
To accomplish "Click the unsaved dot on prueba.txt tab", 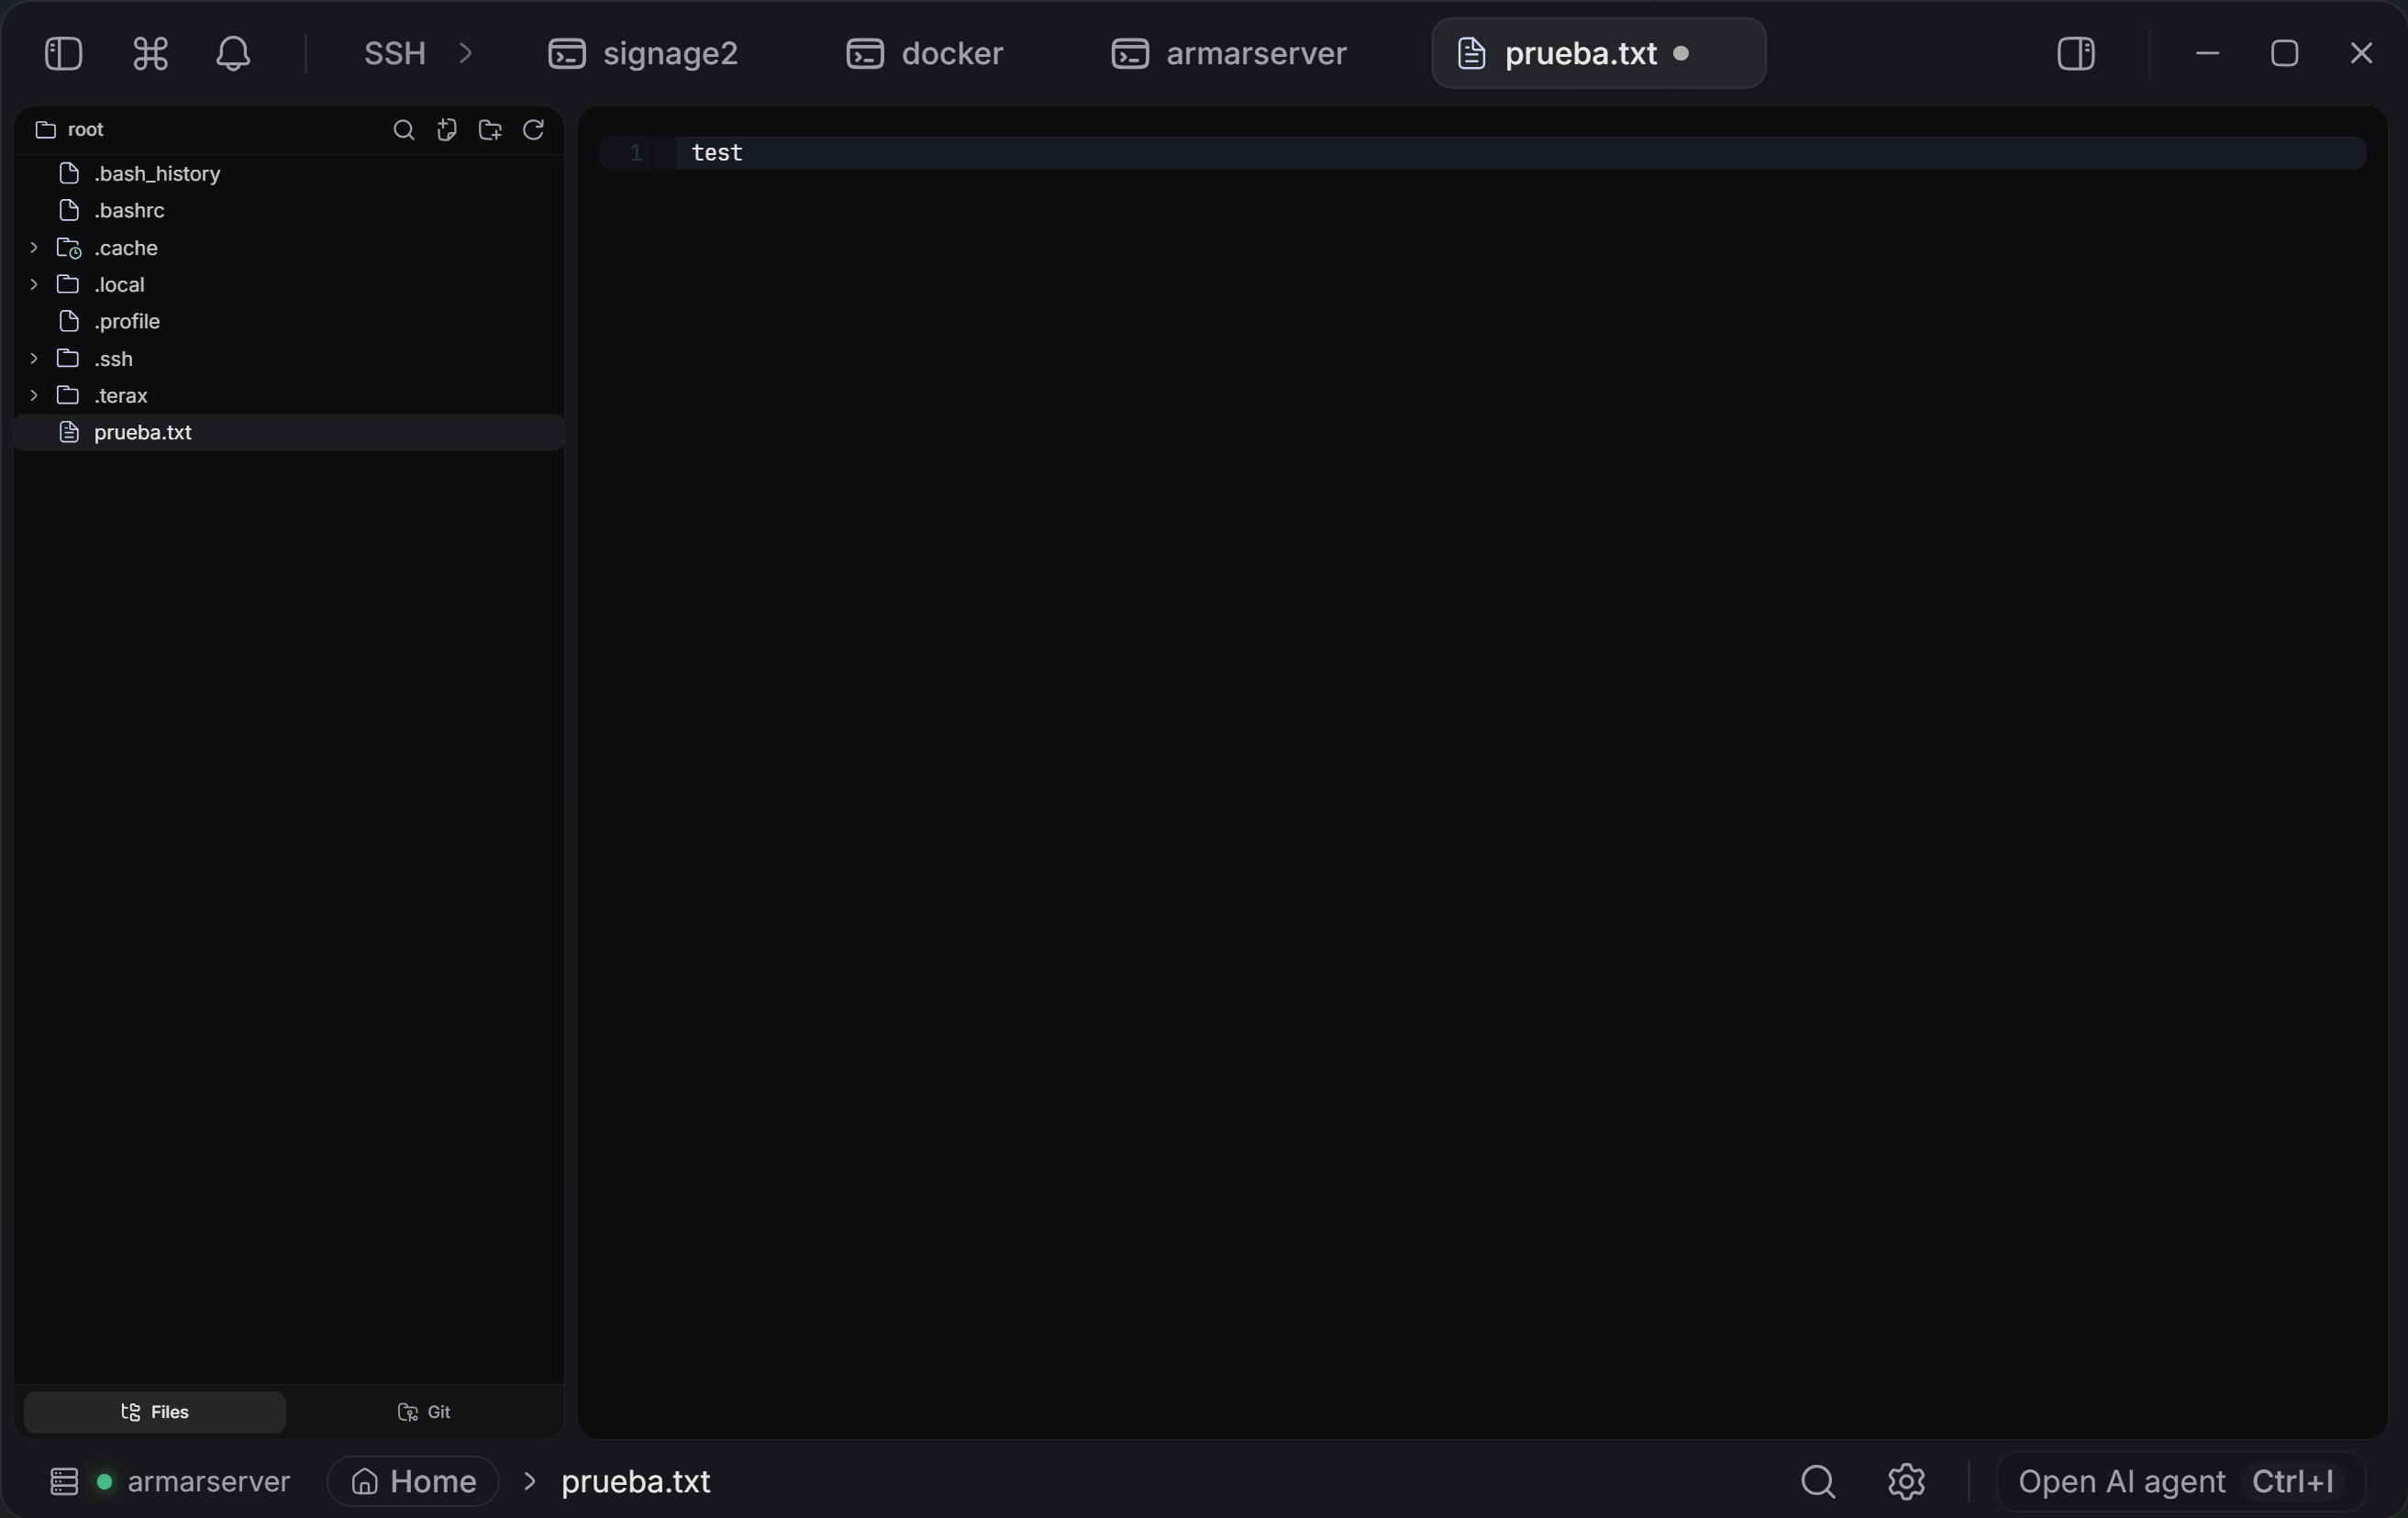I will point(1681,53).
